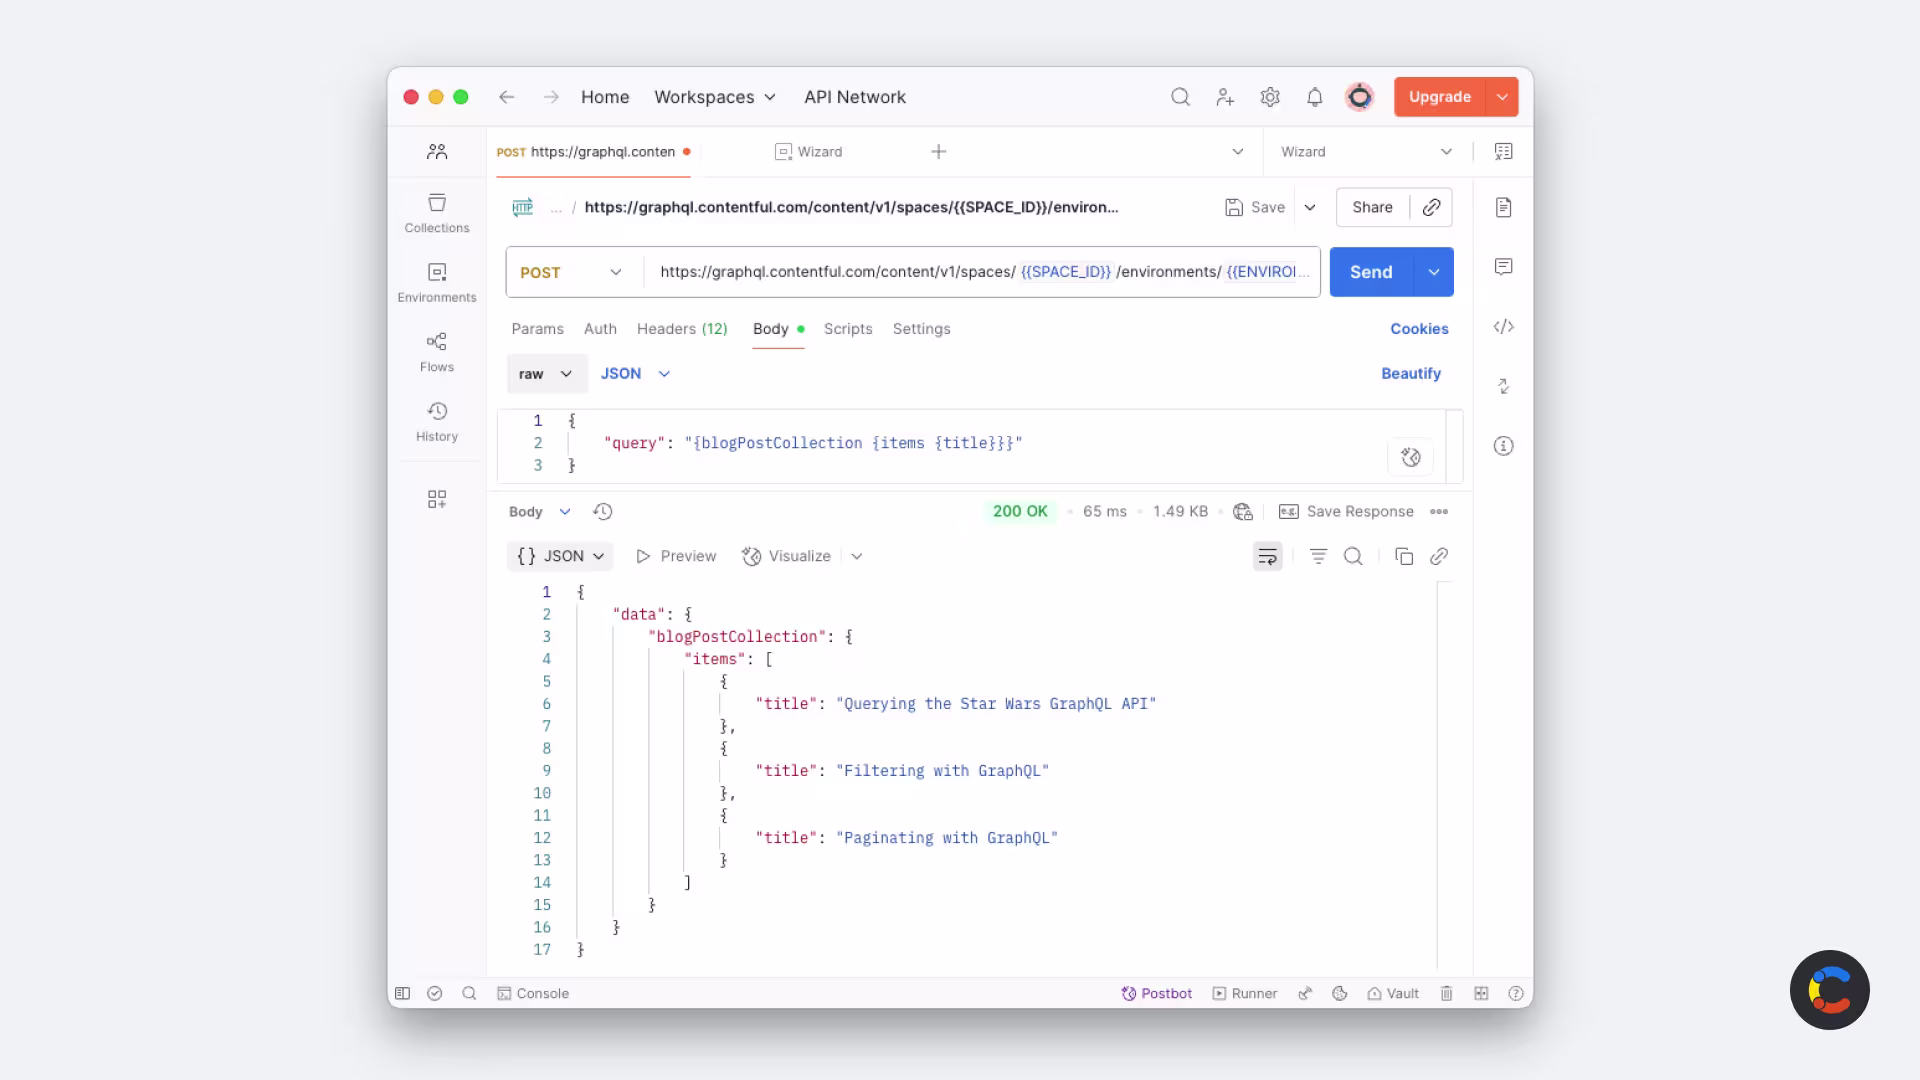
Task: Switch to the Headers (12) tab
Action: point(682,329)
